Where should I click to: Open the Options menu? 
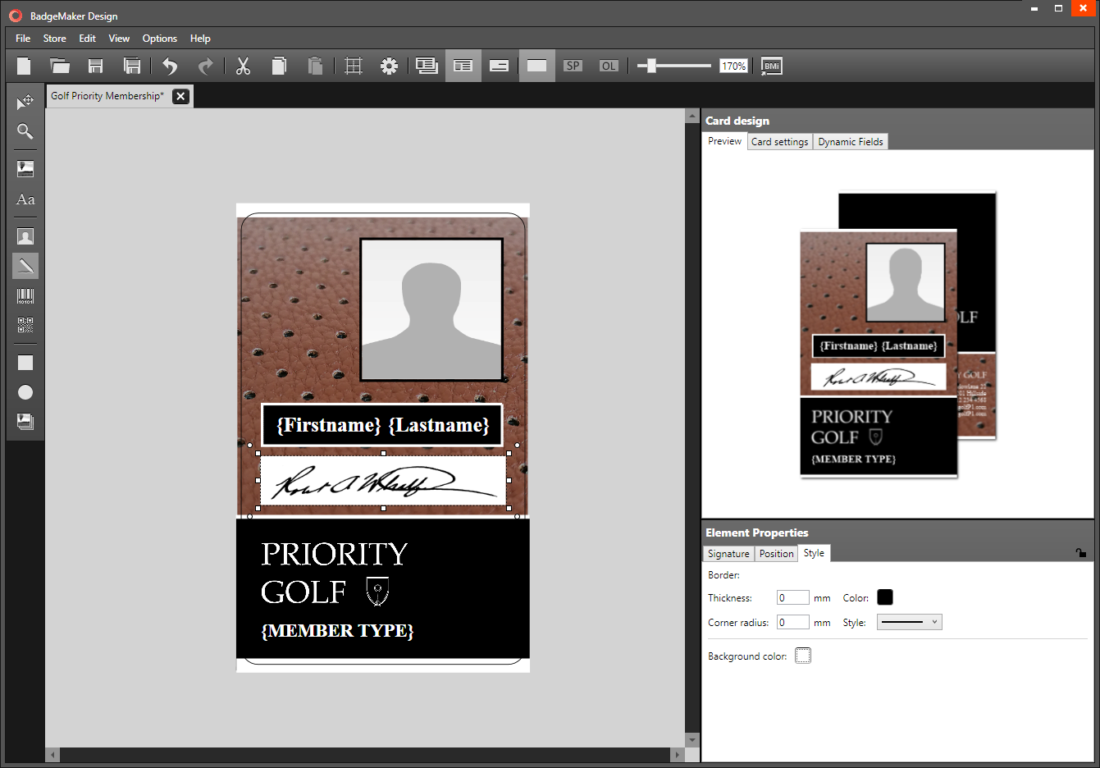(159, 38)
